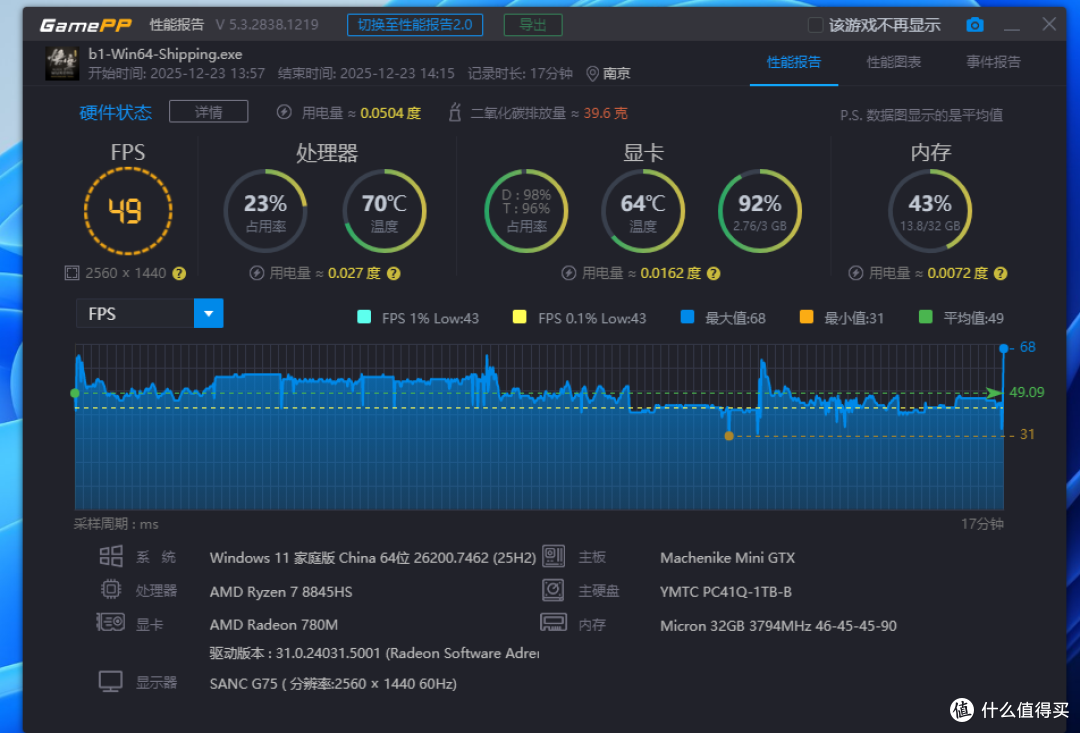Click the 硬件状态 heading

(115, 112)
